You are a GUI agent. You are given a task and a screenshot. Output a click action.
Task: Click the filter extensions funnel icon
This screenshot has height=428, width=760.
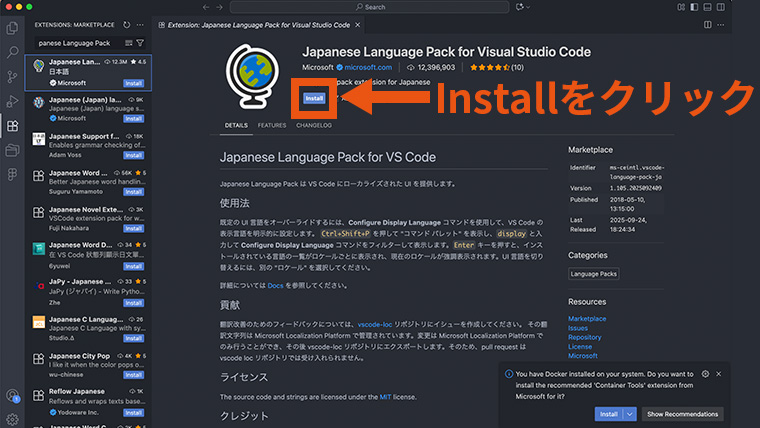pos(140,43)
